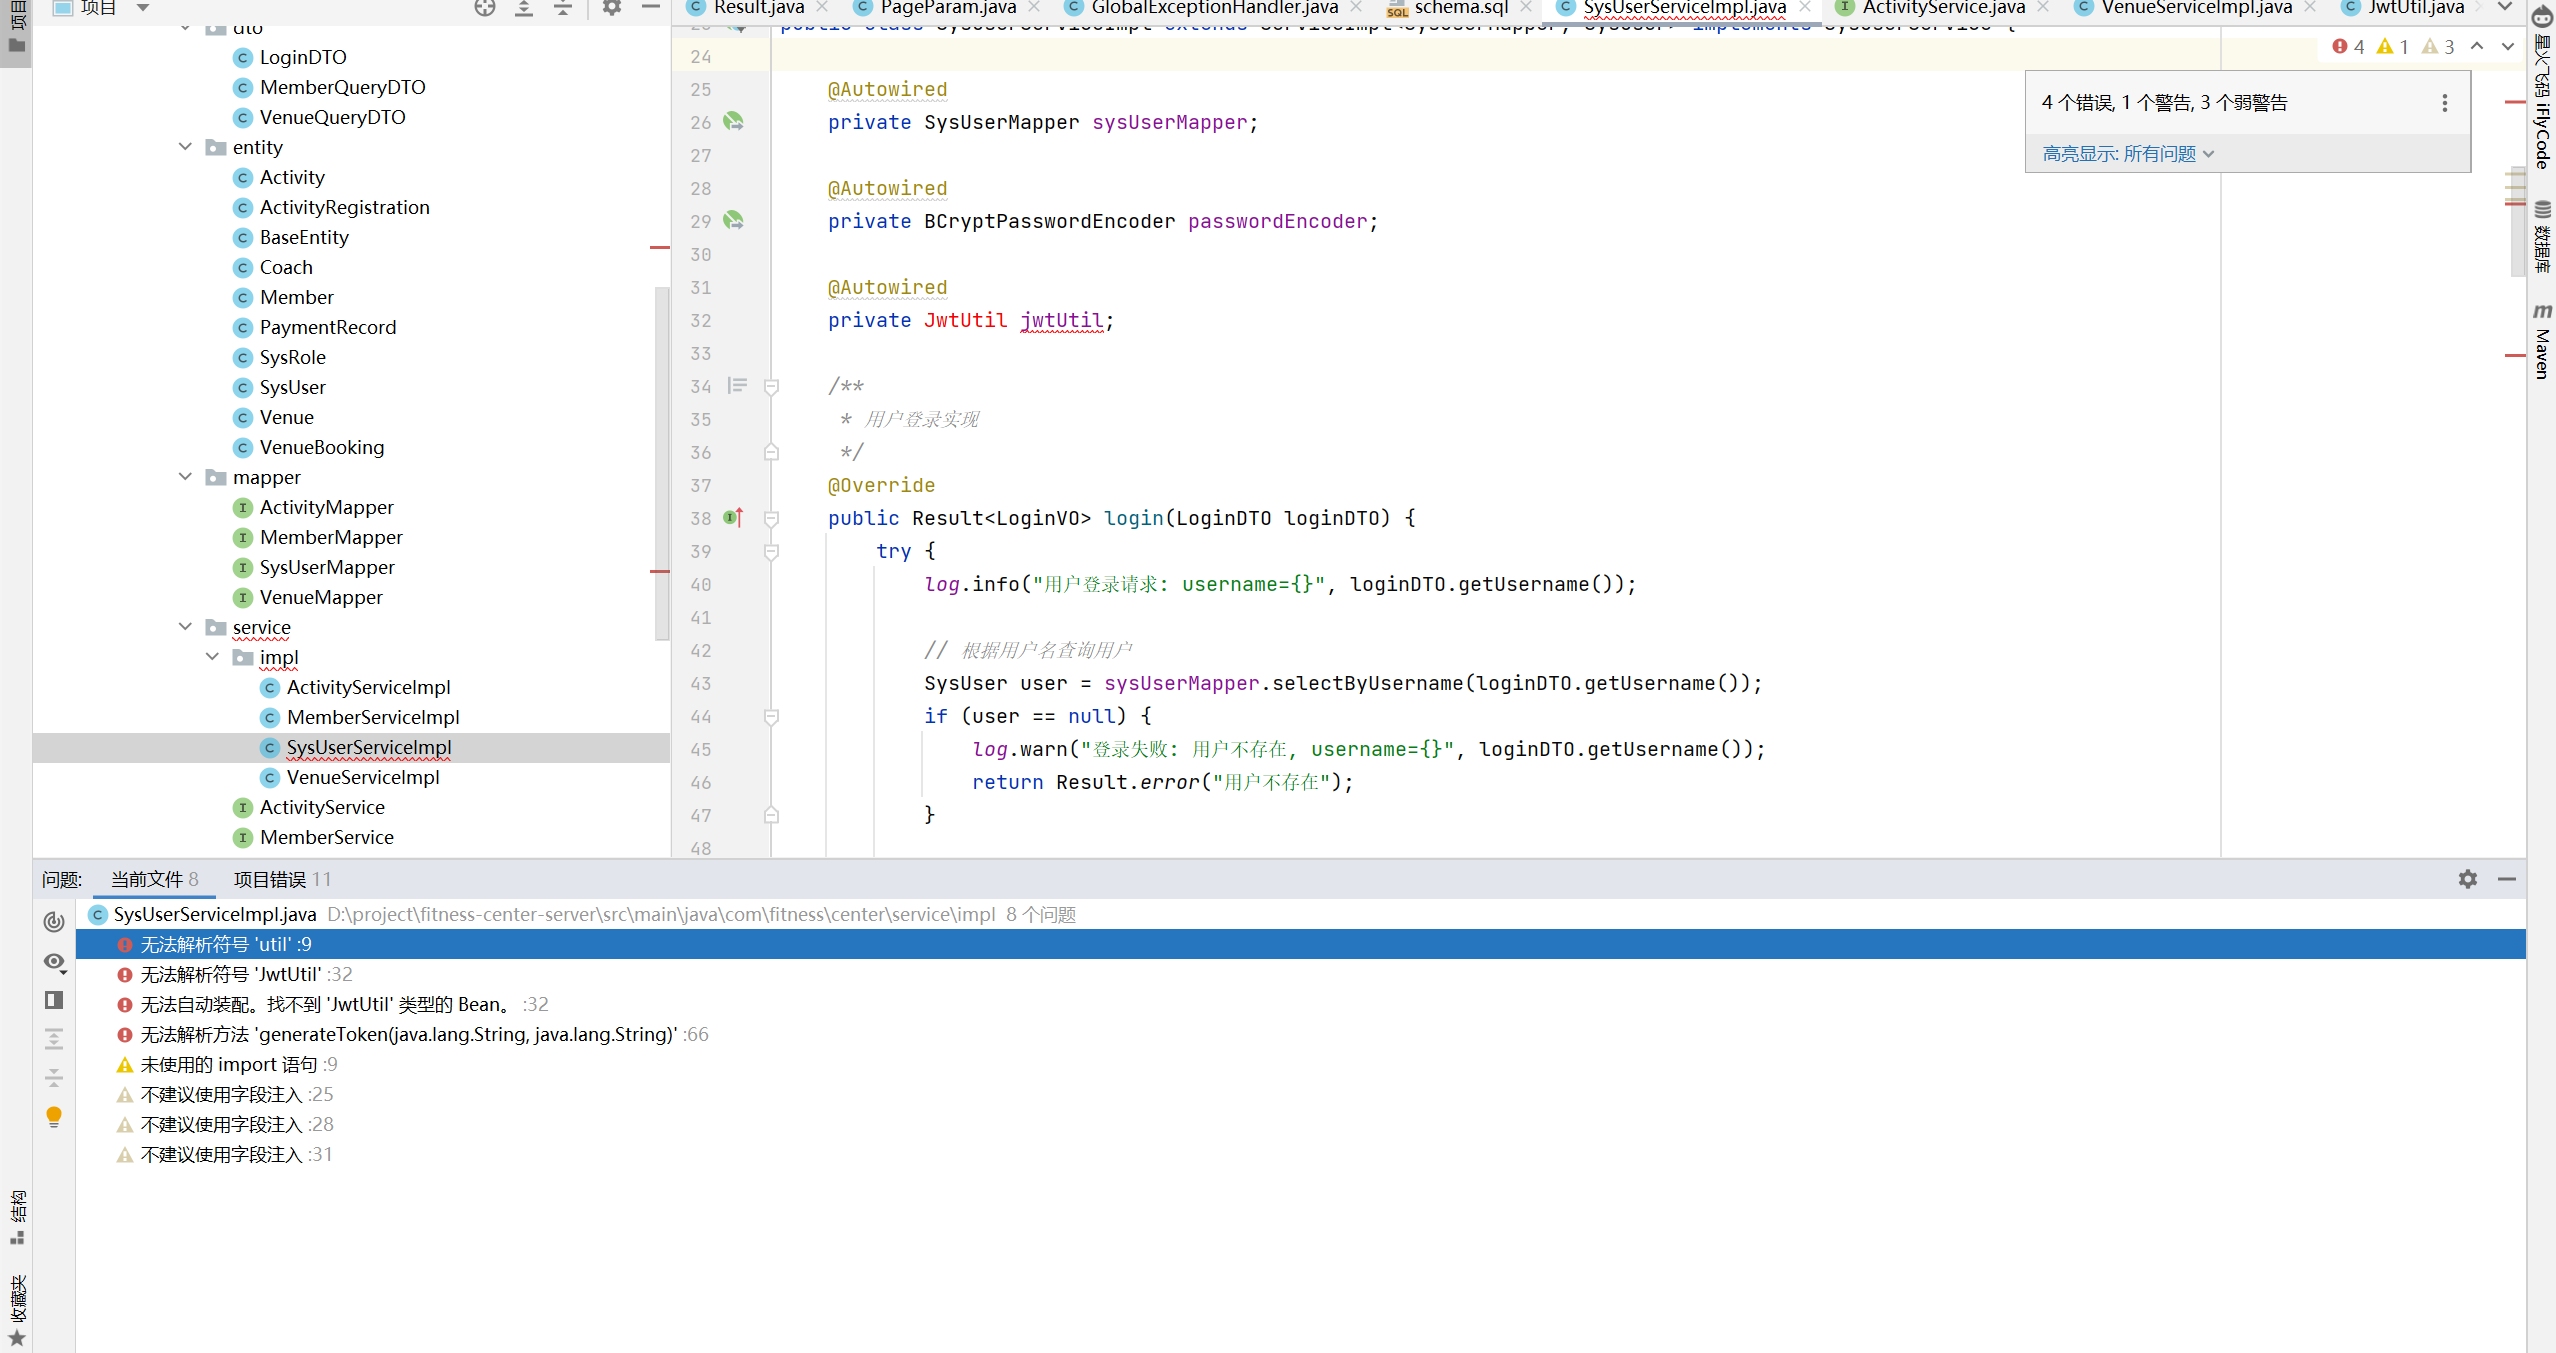Toggle the editor preview panel icon
Image resolution: width=2556 pixels, height=1353 pixels.
pos(54,1000)
